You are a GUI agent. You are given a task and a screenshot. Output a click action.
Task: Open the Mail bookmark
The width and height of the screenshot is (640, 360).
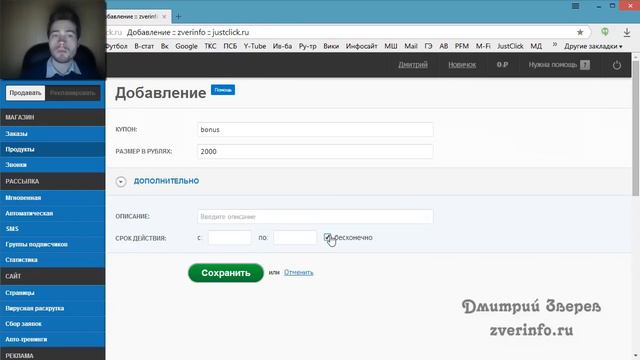411,46
